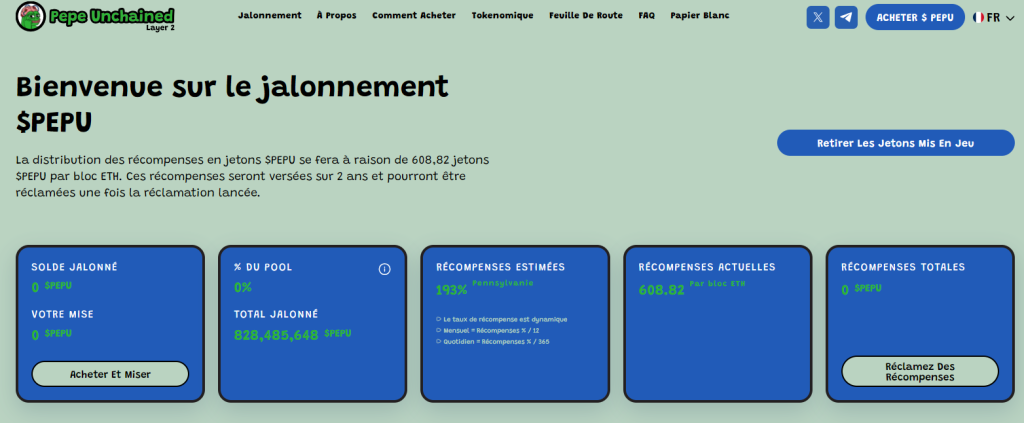Click Réclamez Des Récompenses button
Viewport: 1024px width, 423px height.
pyautogui.click(x=920, y=371)
